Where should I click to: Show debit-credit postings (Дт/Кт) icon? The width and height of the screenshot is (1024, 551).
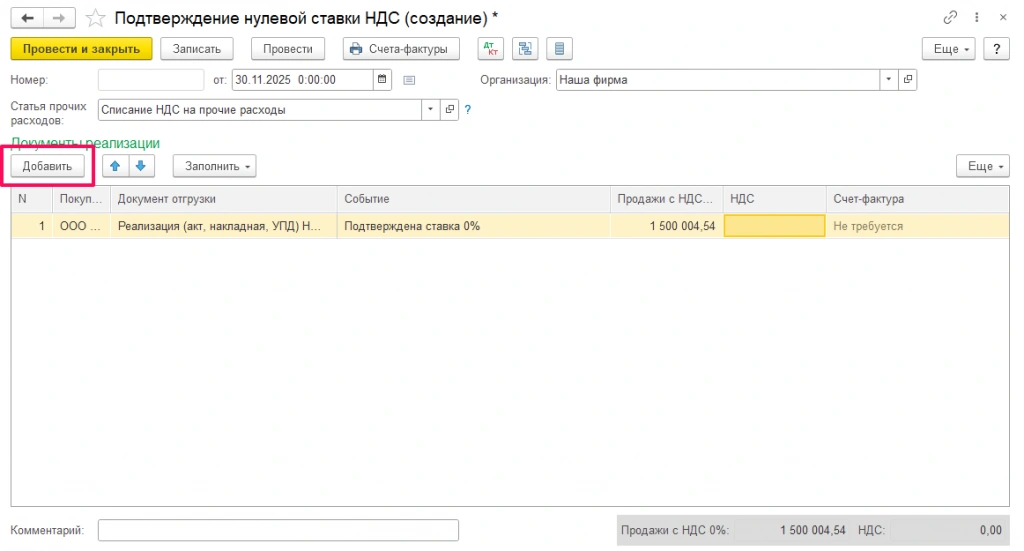pos(490,49)
